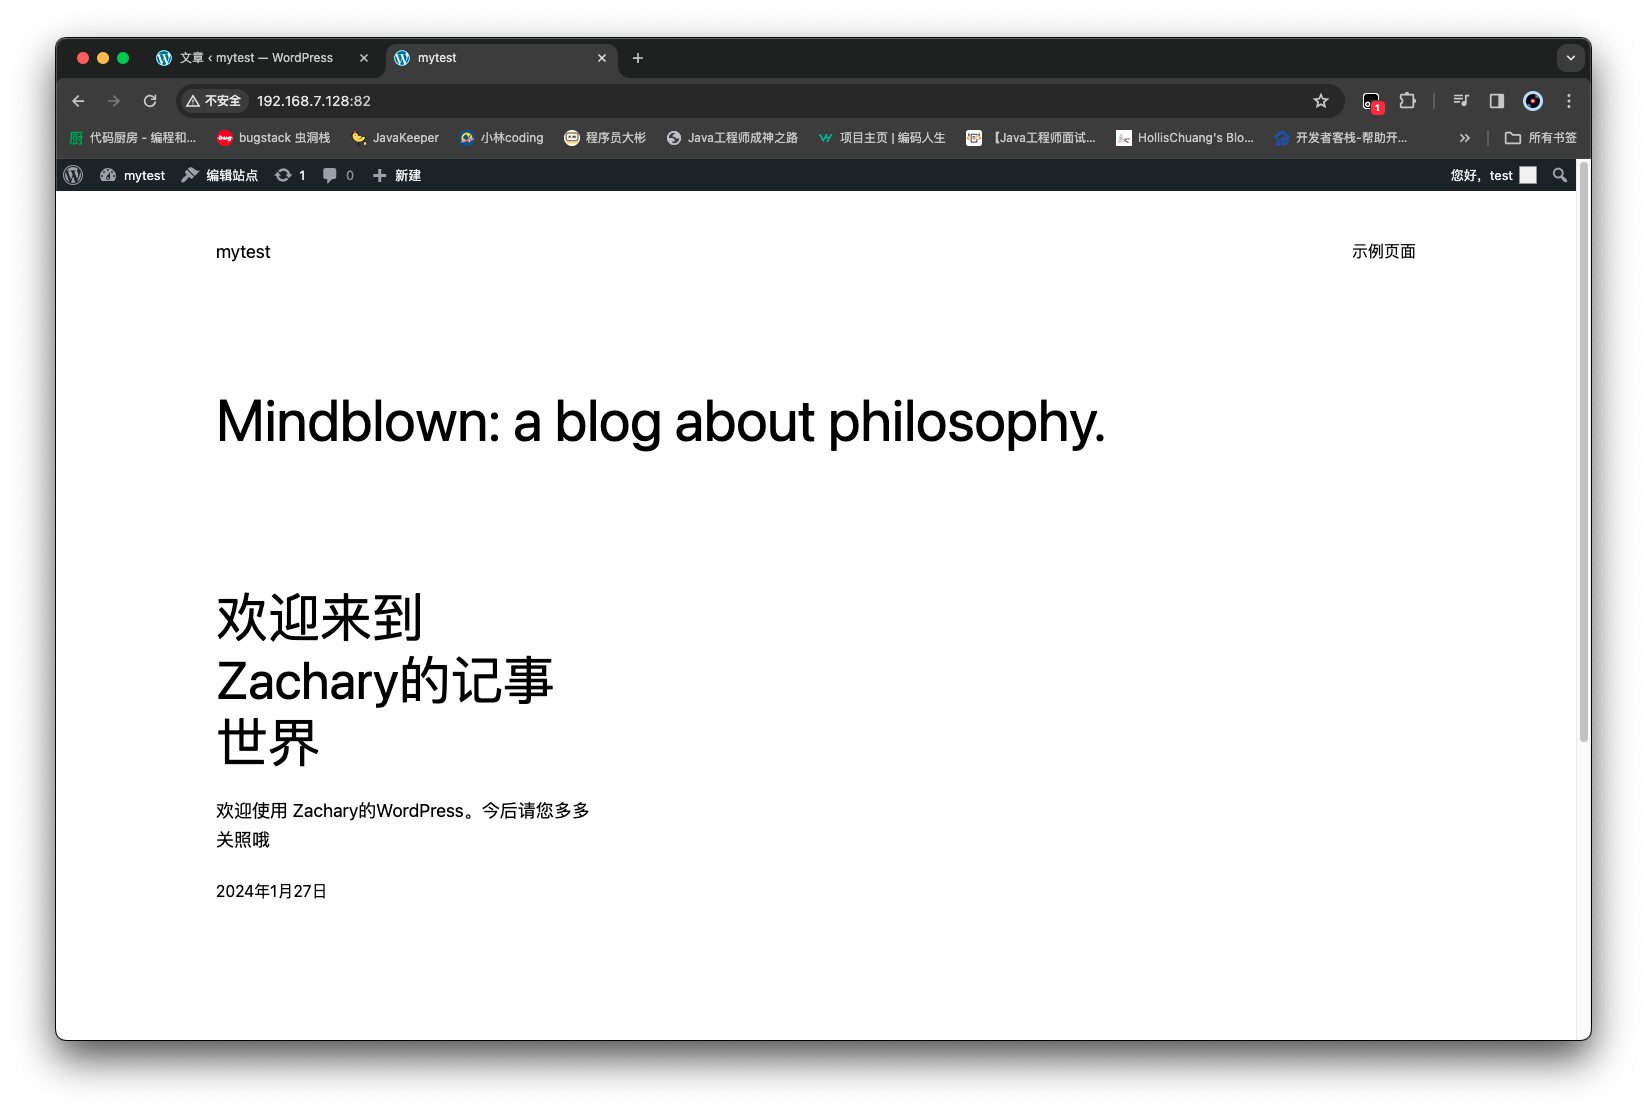Open the extensions puzzle icon

(x=1408, y=101)
